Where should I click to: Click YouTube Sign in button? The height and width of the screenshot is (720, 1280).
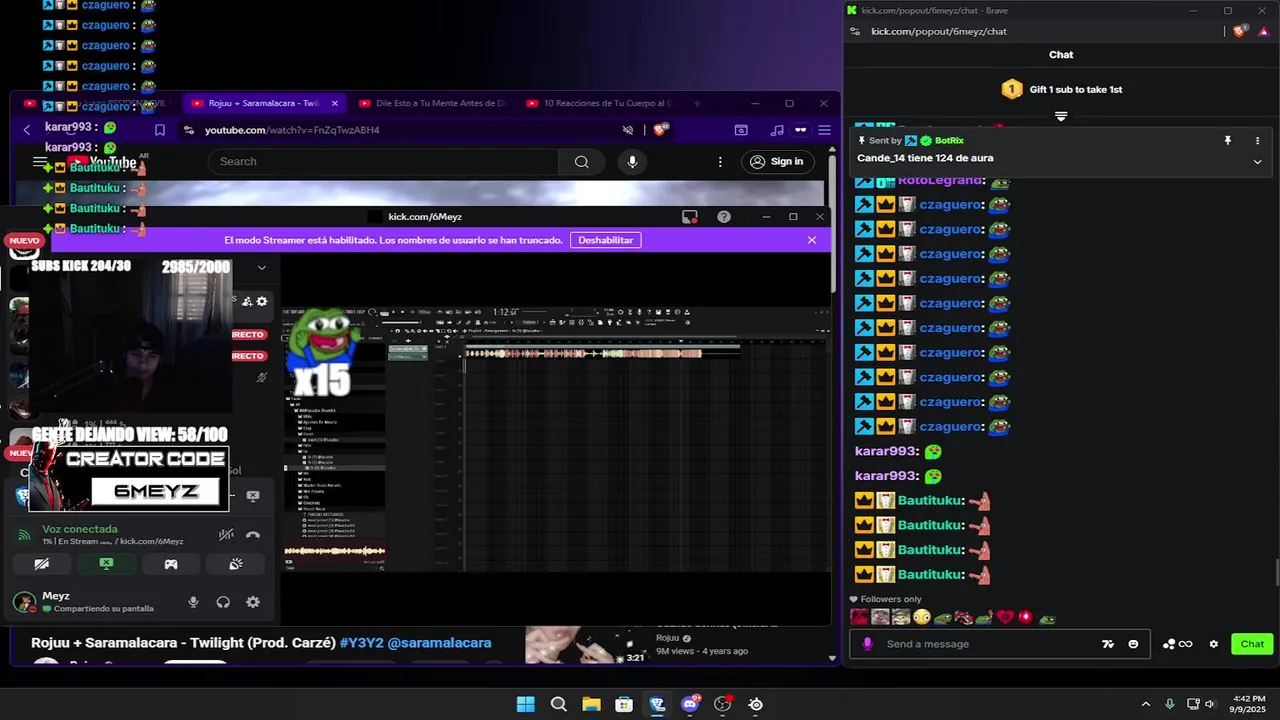777,162
